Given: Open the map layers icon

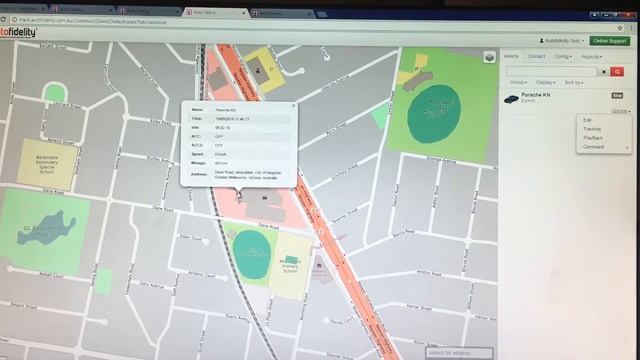Looking at the screenshot, I should coord(489,57).
